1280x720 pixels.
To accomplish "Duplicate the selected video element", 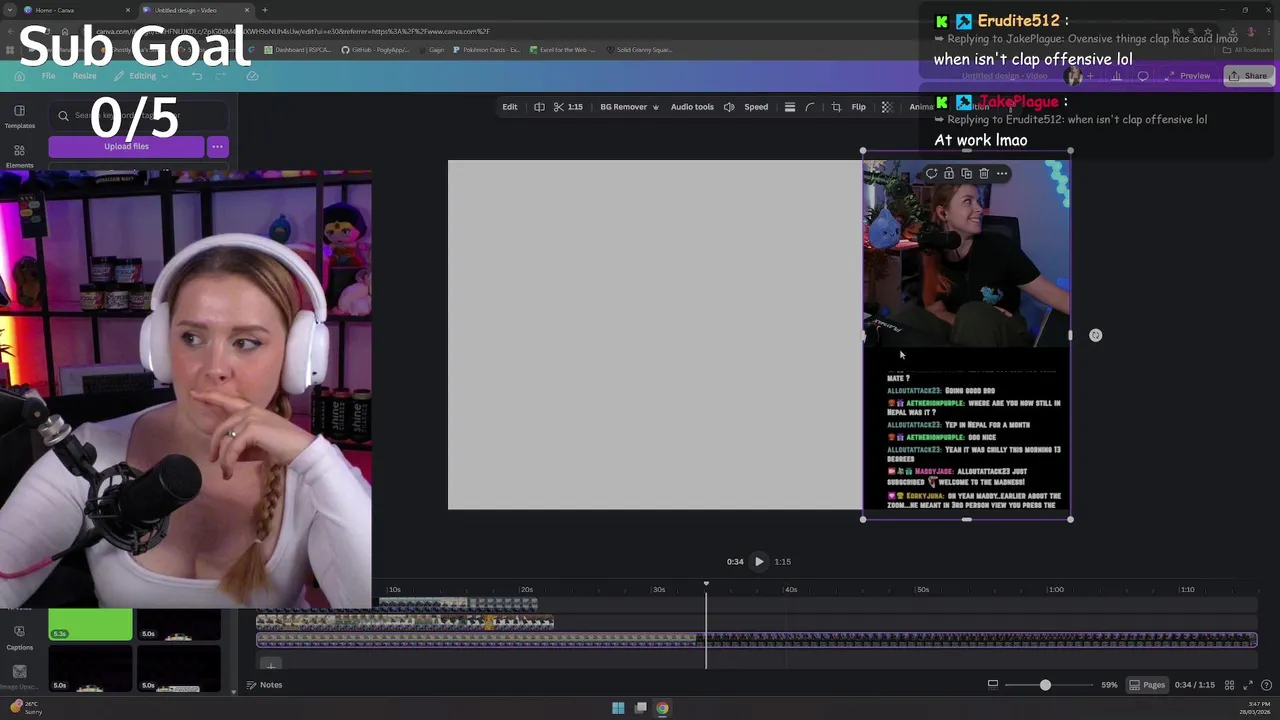I will point(966,173).
